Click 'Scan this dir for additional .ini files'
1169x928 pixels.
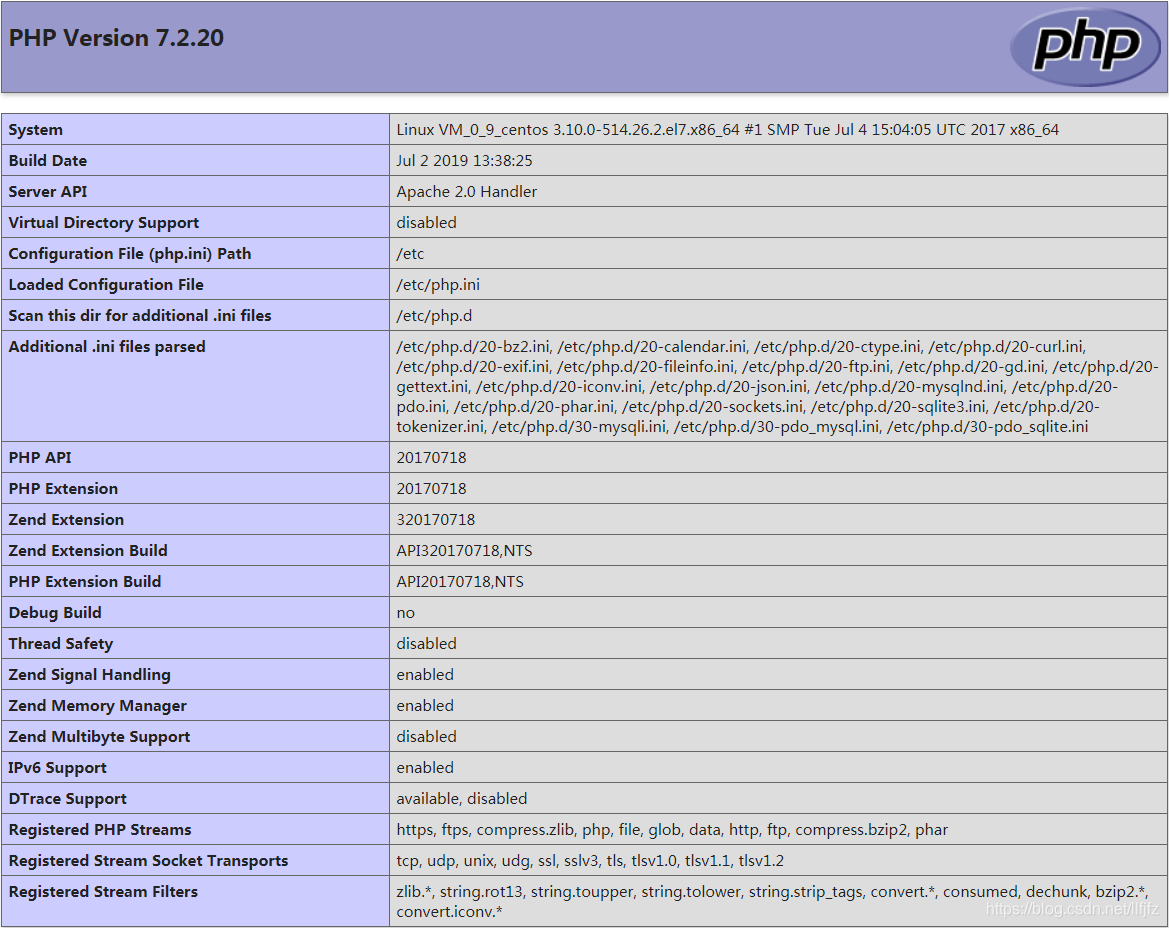pos(140,315)
